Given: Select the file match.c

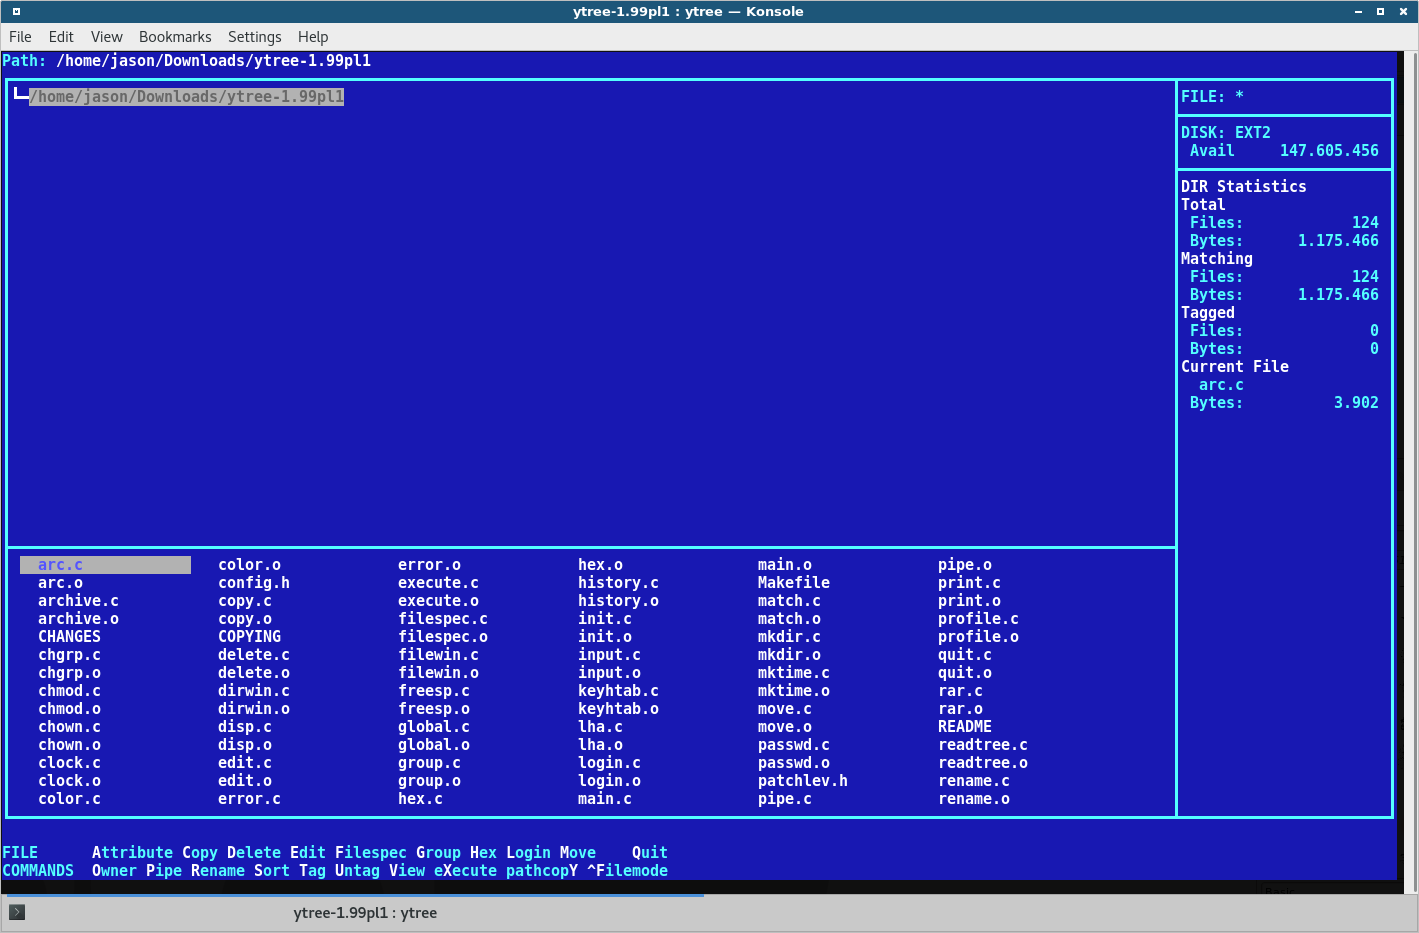Looking at the screenshot, I should [790, 601].
